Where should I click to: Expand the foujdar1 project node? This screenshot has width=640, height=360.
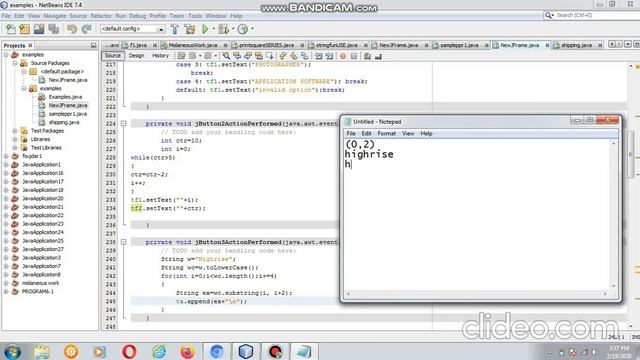click(x=6, y=156)
